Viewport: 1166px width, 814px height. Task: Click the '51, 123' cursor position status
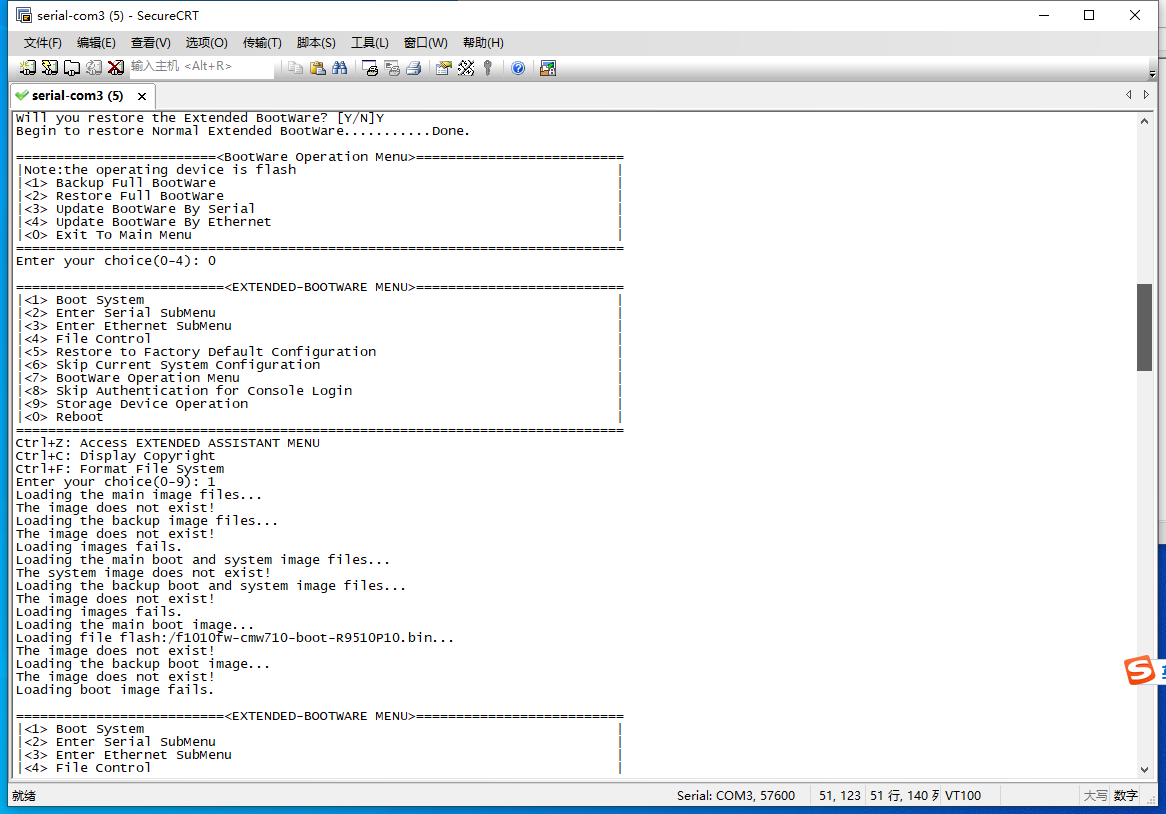pyautogui.click(x=840, y=795)
